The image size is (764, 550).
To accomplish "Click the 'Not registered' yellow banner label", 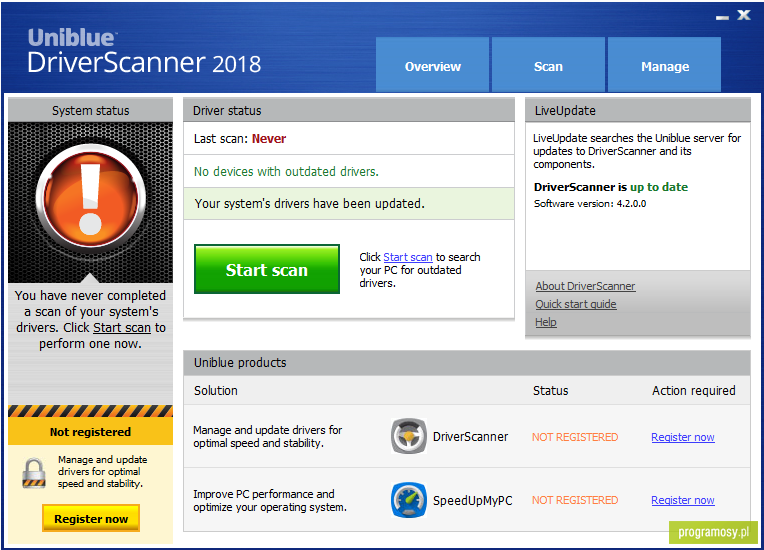I will tap(91, 432).
